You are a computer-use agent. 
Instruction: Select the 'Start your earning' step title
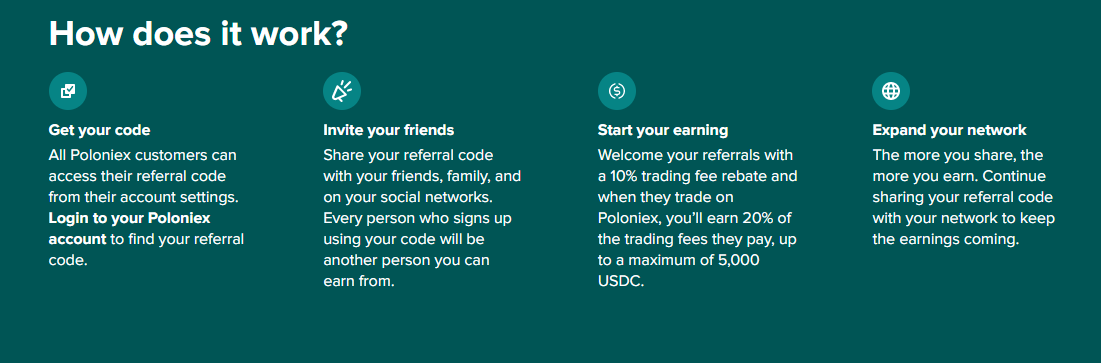663,130
